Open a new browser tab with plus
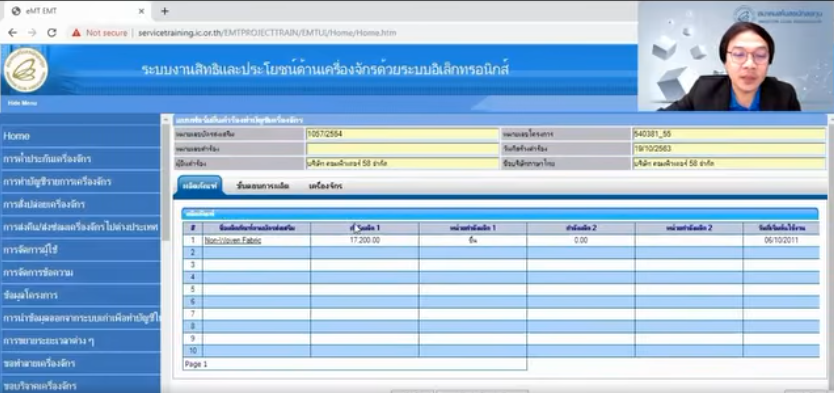This screenshot has height=393, width=834. [x=164, y=11]
